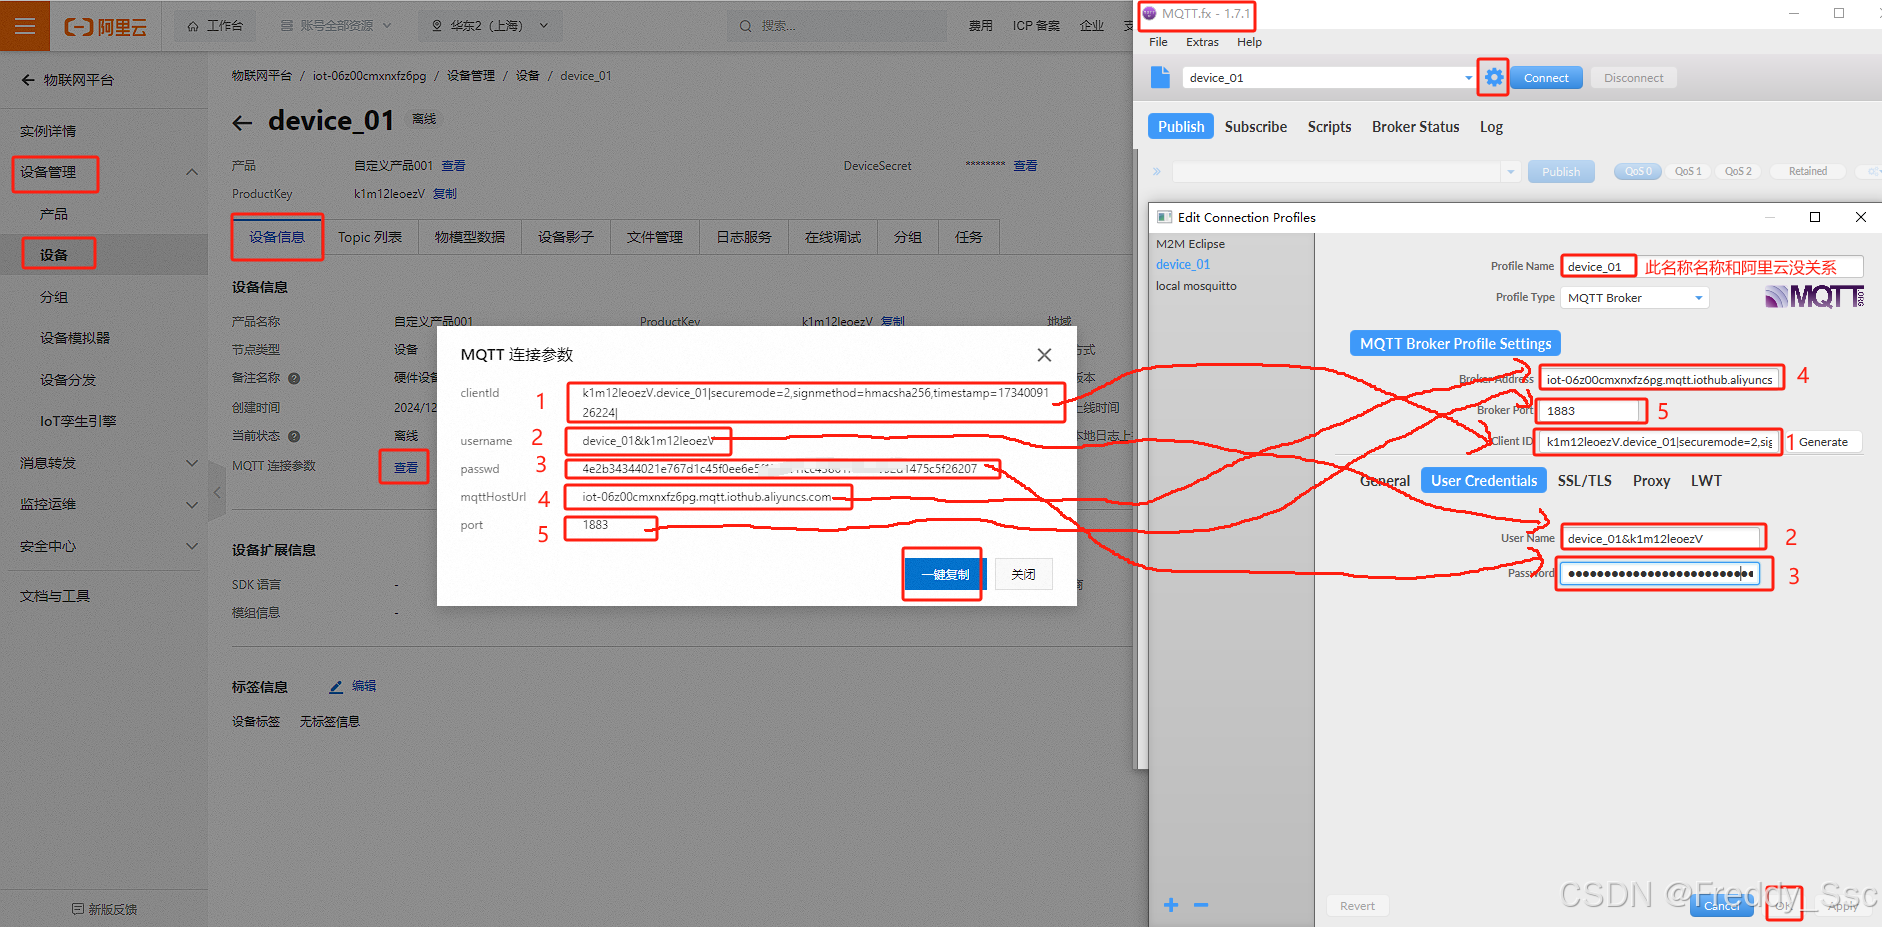
Task: Click the 新版反馈 feedback icon
Action: [78, 909]
